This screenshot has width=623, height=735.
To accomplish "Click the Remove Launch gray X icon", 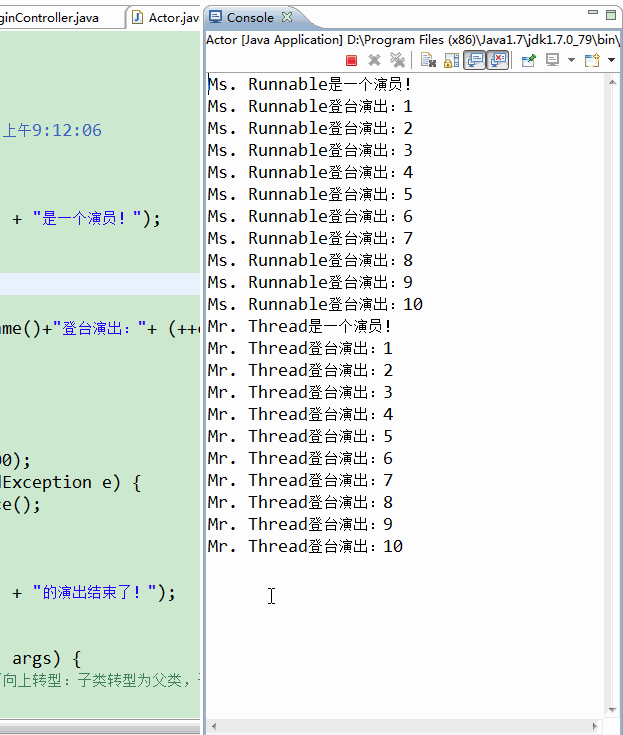I will (x=374, y=60).
